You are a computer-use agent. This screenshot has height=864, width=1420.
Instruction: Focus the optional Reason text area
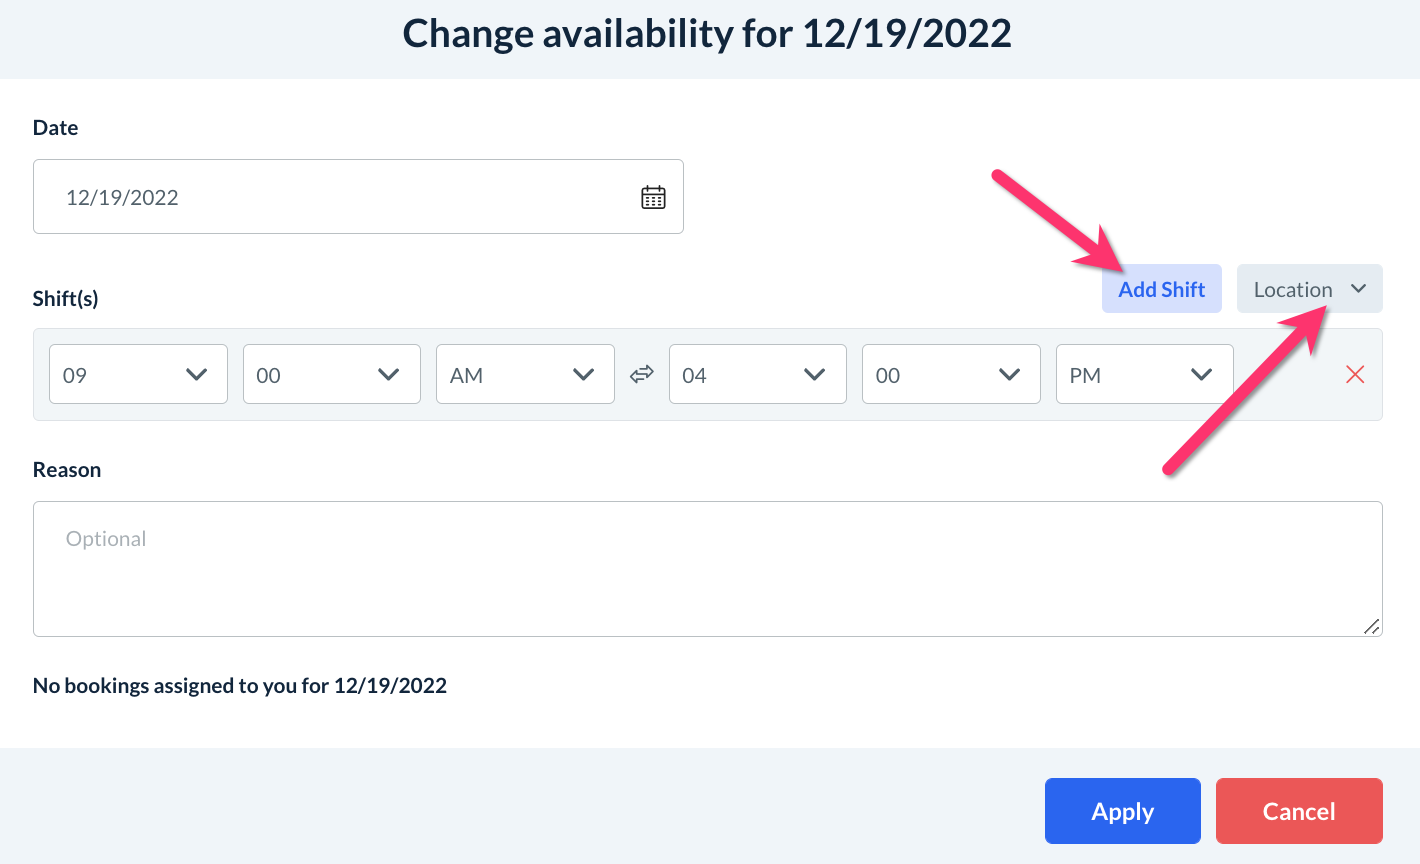(x=707, y=568)
